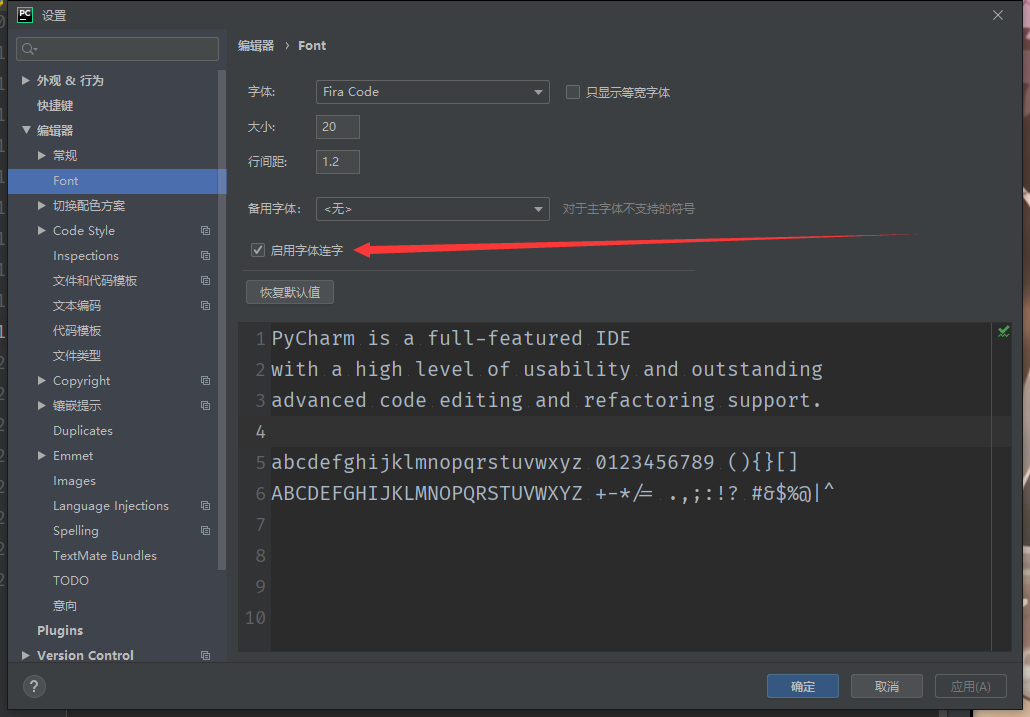Click project-level icon next to Copyright
This screenshot has width=1030, height=717.
[206, 381]
